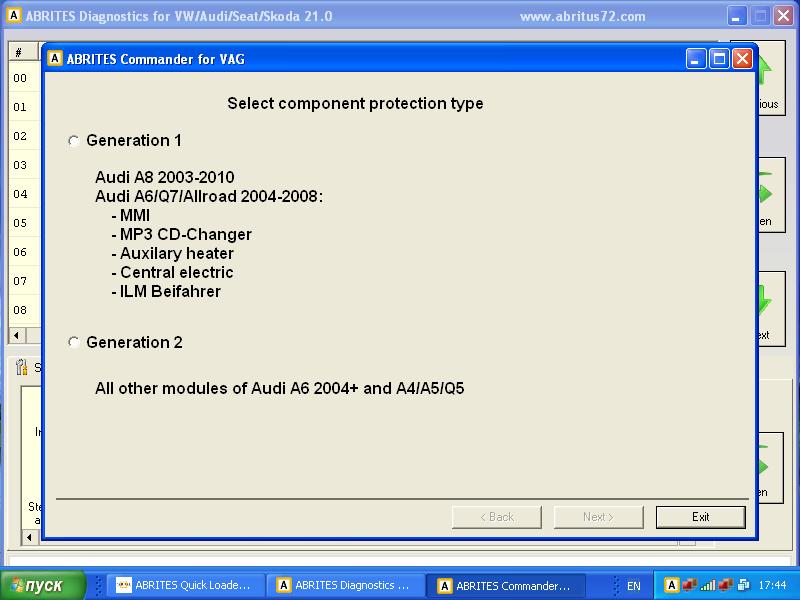Select row 00 in the Diagnostics list
Screen dimensions: 800x600
(x=24, y=78)
